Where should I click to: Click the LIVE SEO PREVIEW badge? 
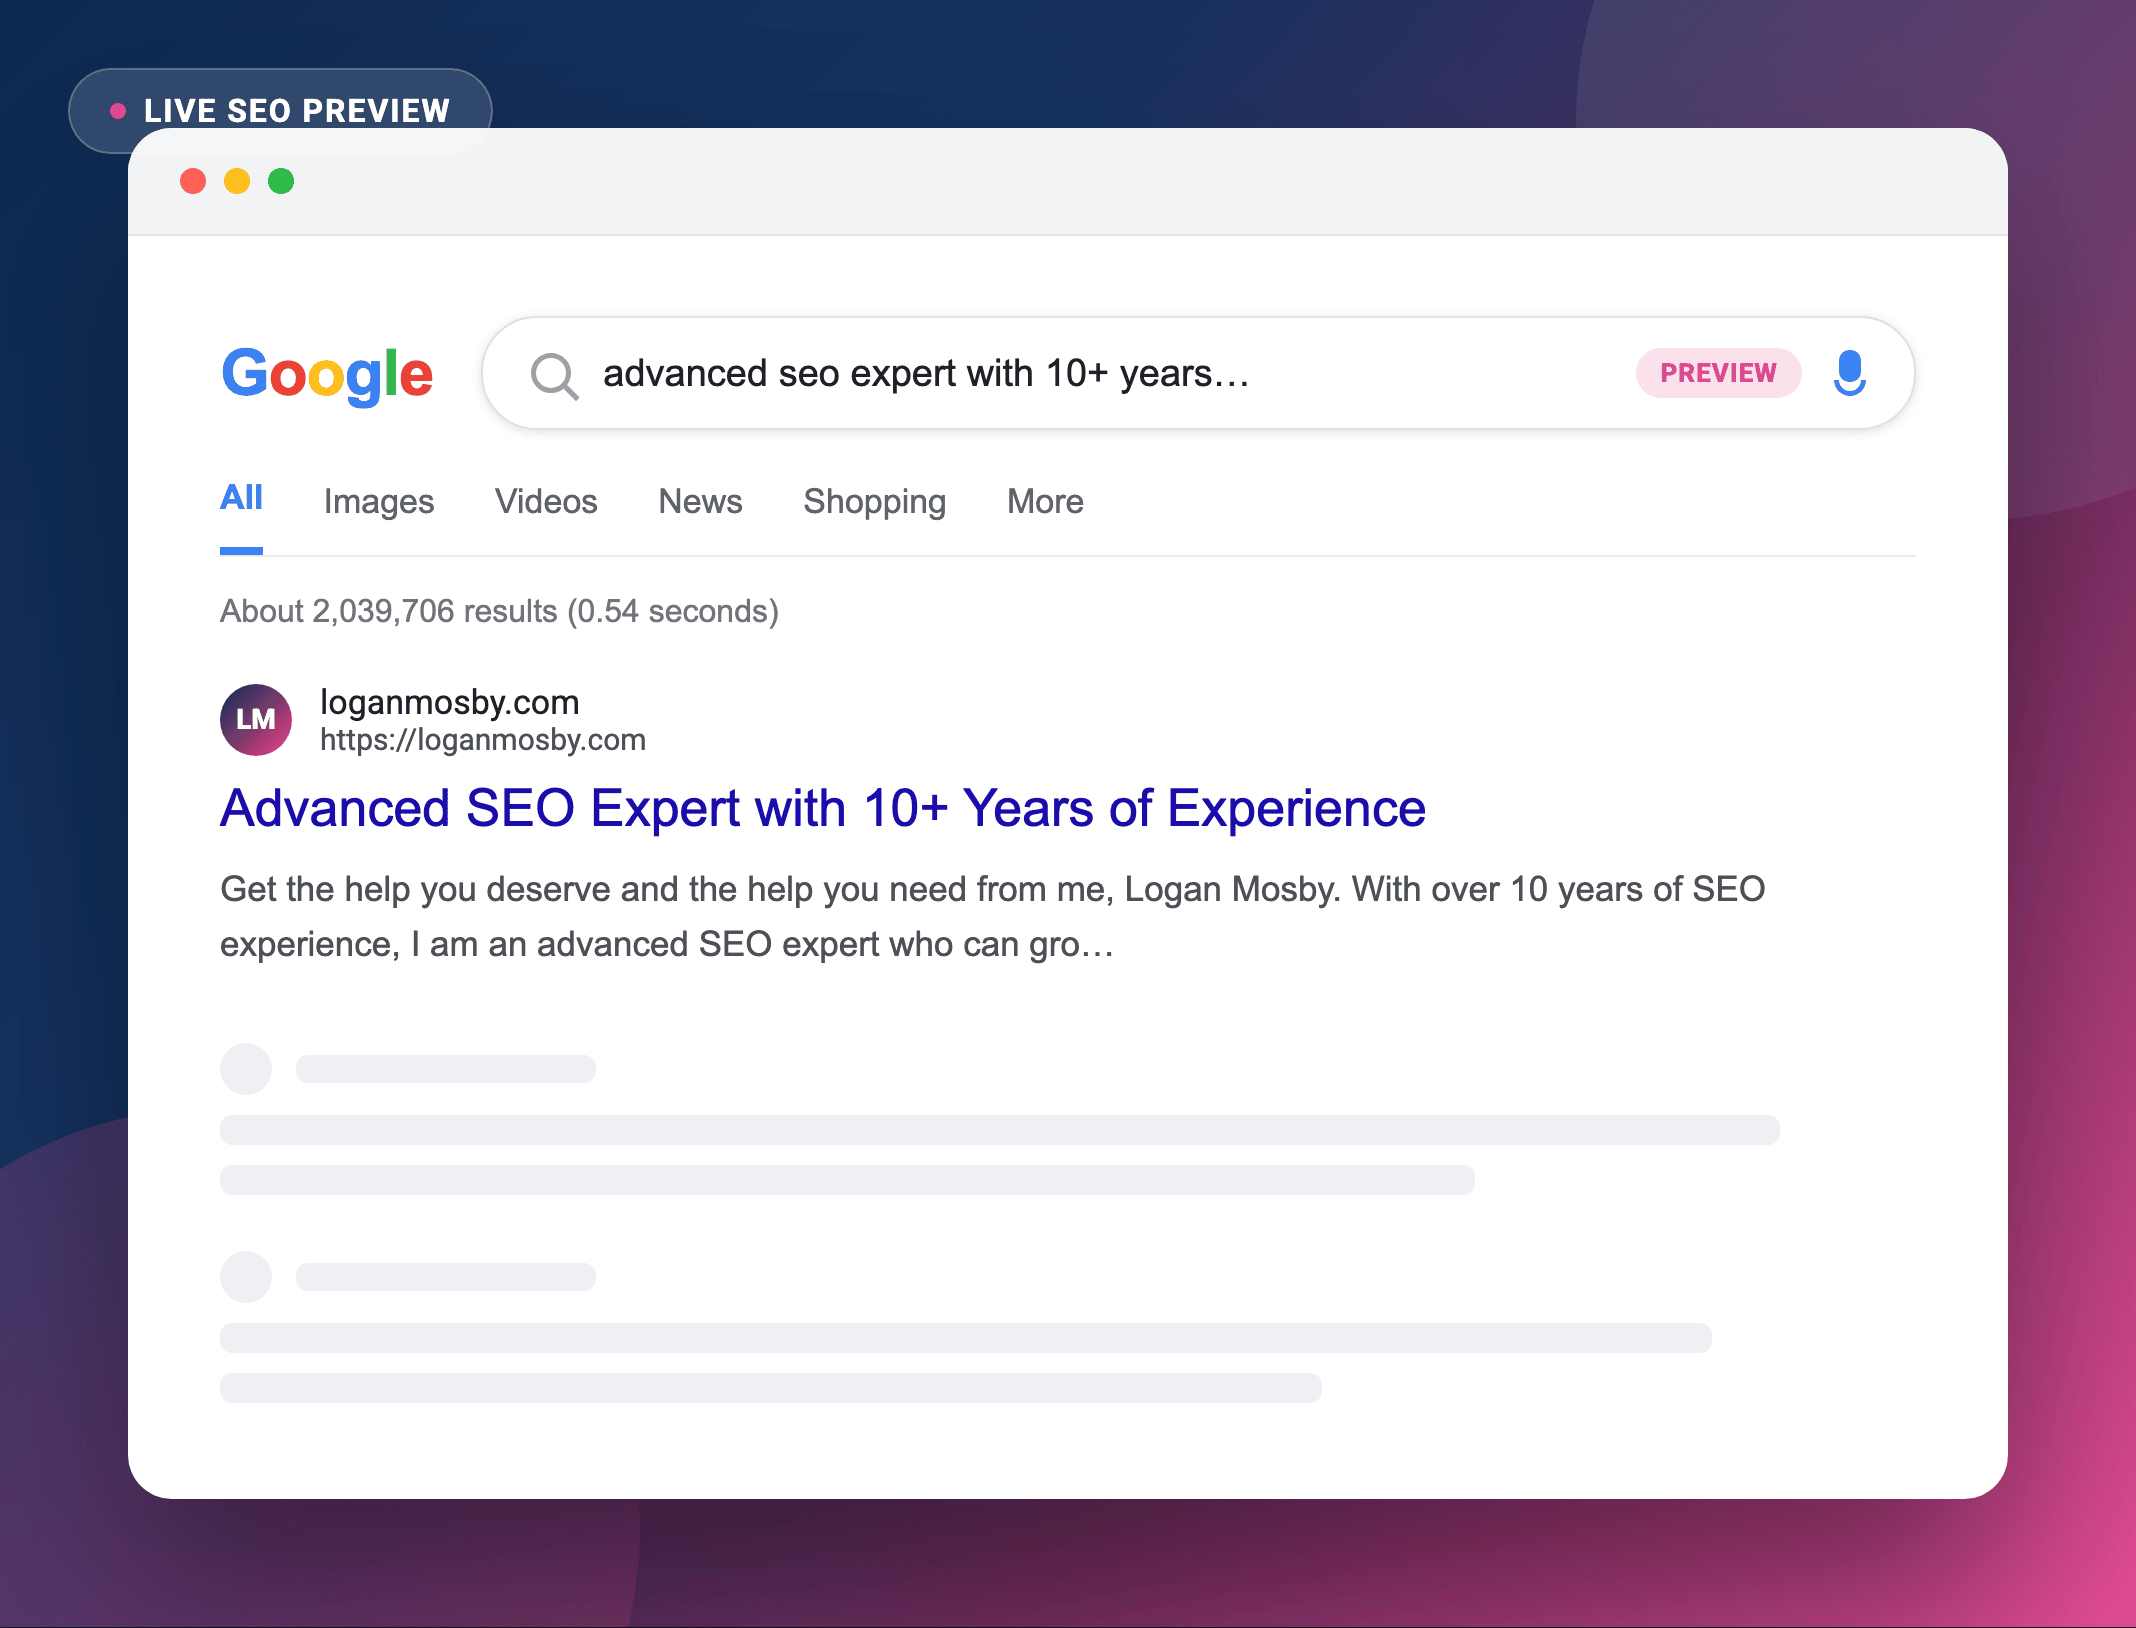tap(280, 110)
